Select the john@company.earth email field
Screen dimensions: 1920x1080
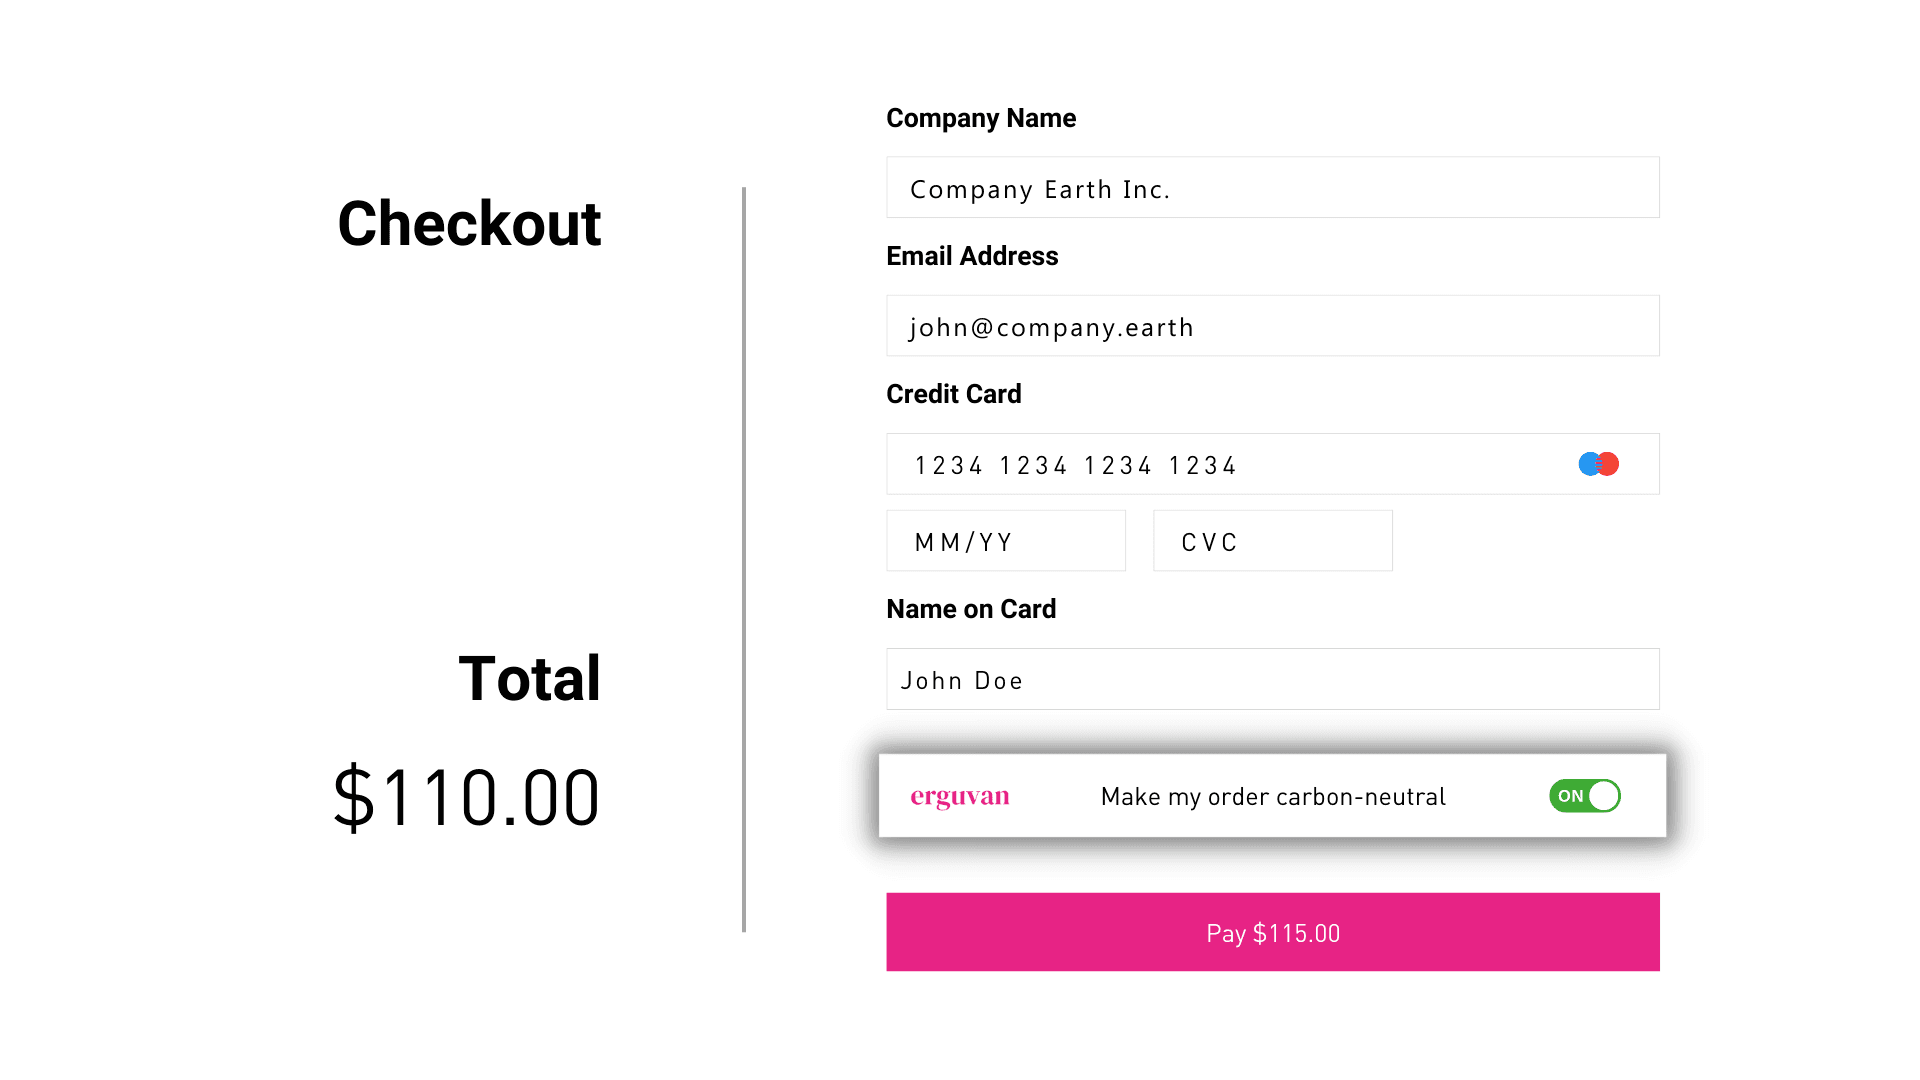click(x=1273, y=326)
